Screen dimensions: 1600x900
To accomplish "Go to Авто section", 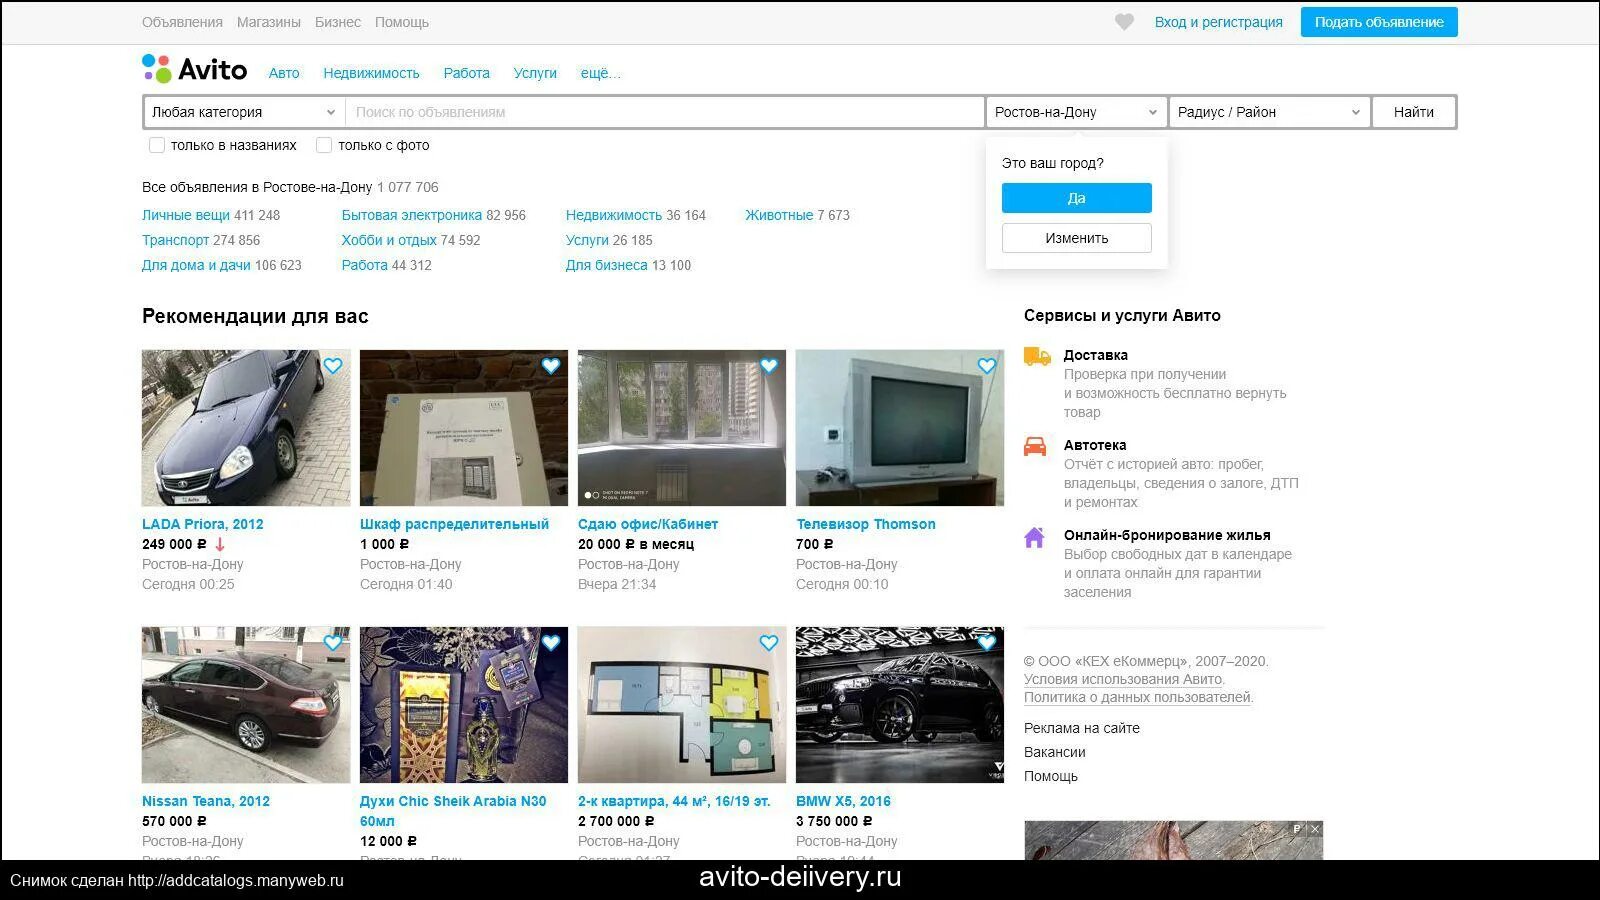I will (x=284, y=73).
